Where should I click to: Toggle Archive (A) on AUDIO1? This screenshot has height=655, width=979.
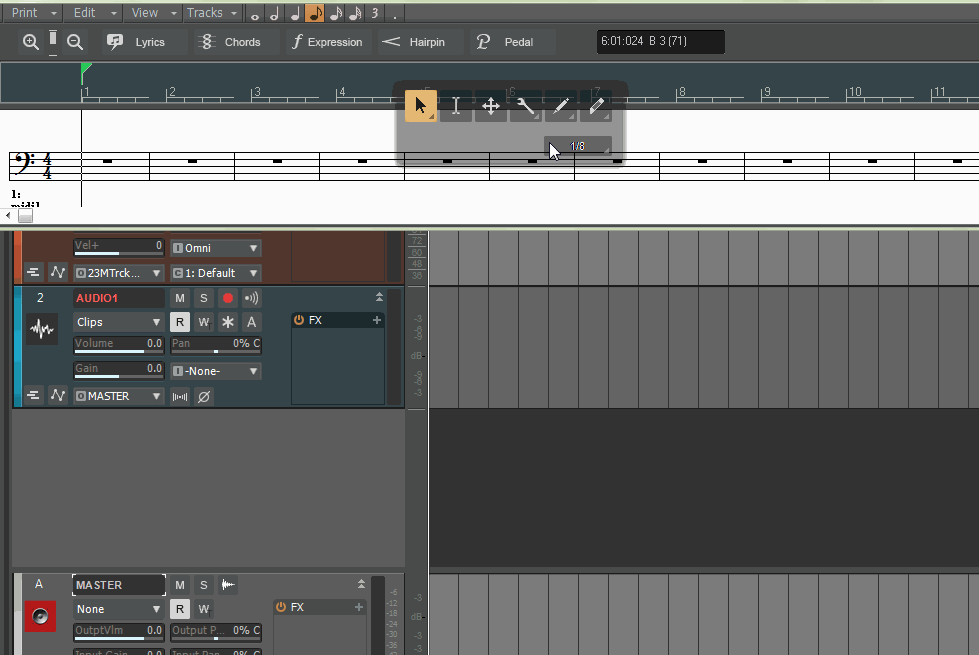[x=251, y=322]
